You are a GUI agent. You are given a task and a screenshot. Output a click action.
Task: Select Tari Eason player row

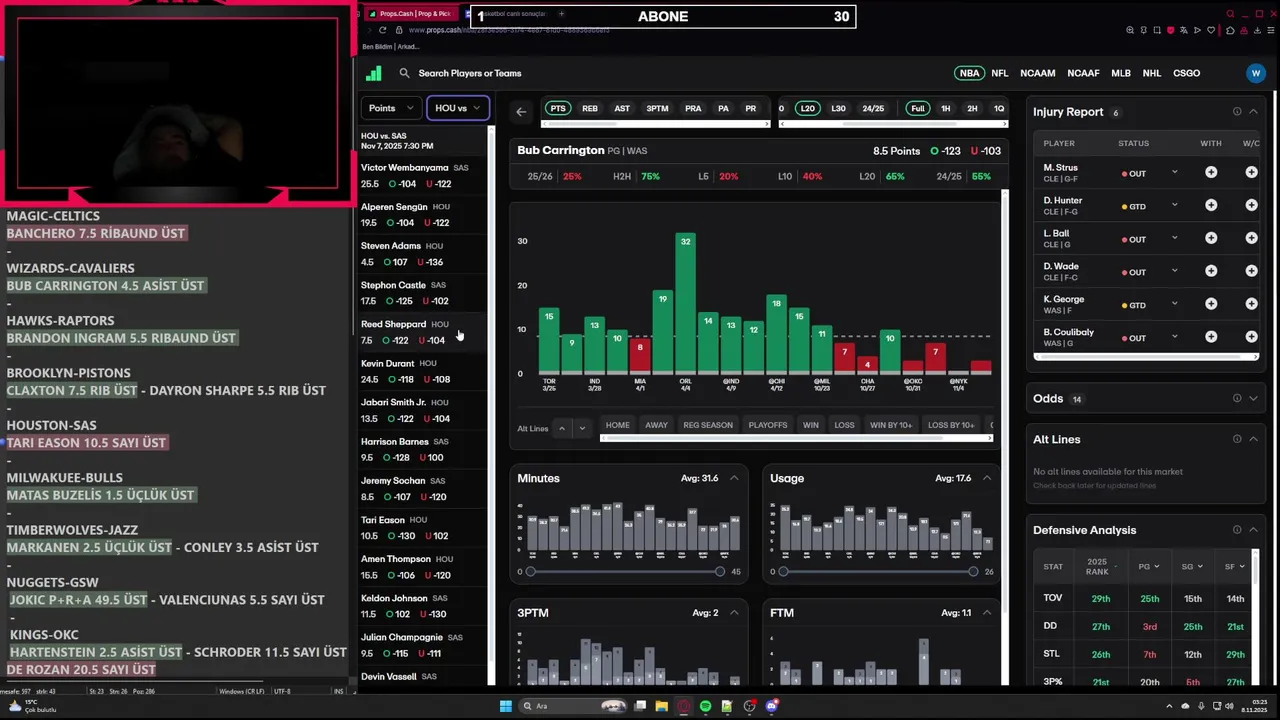click(x=424, y=528)
